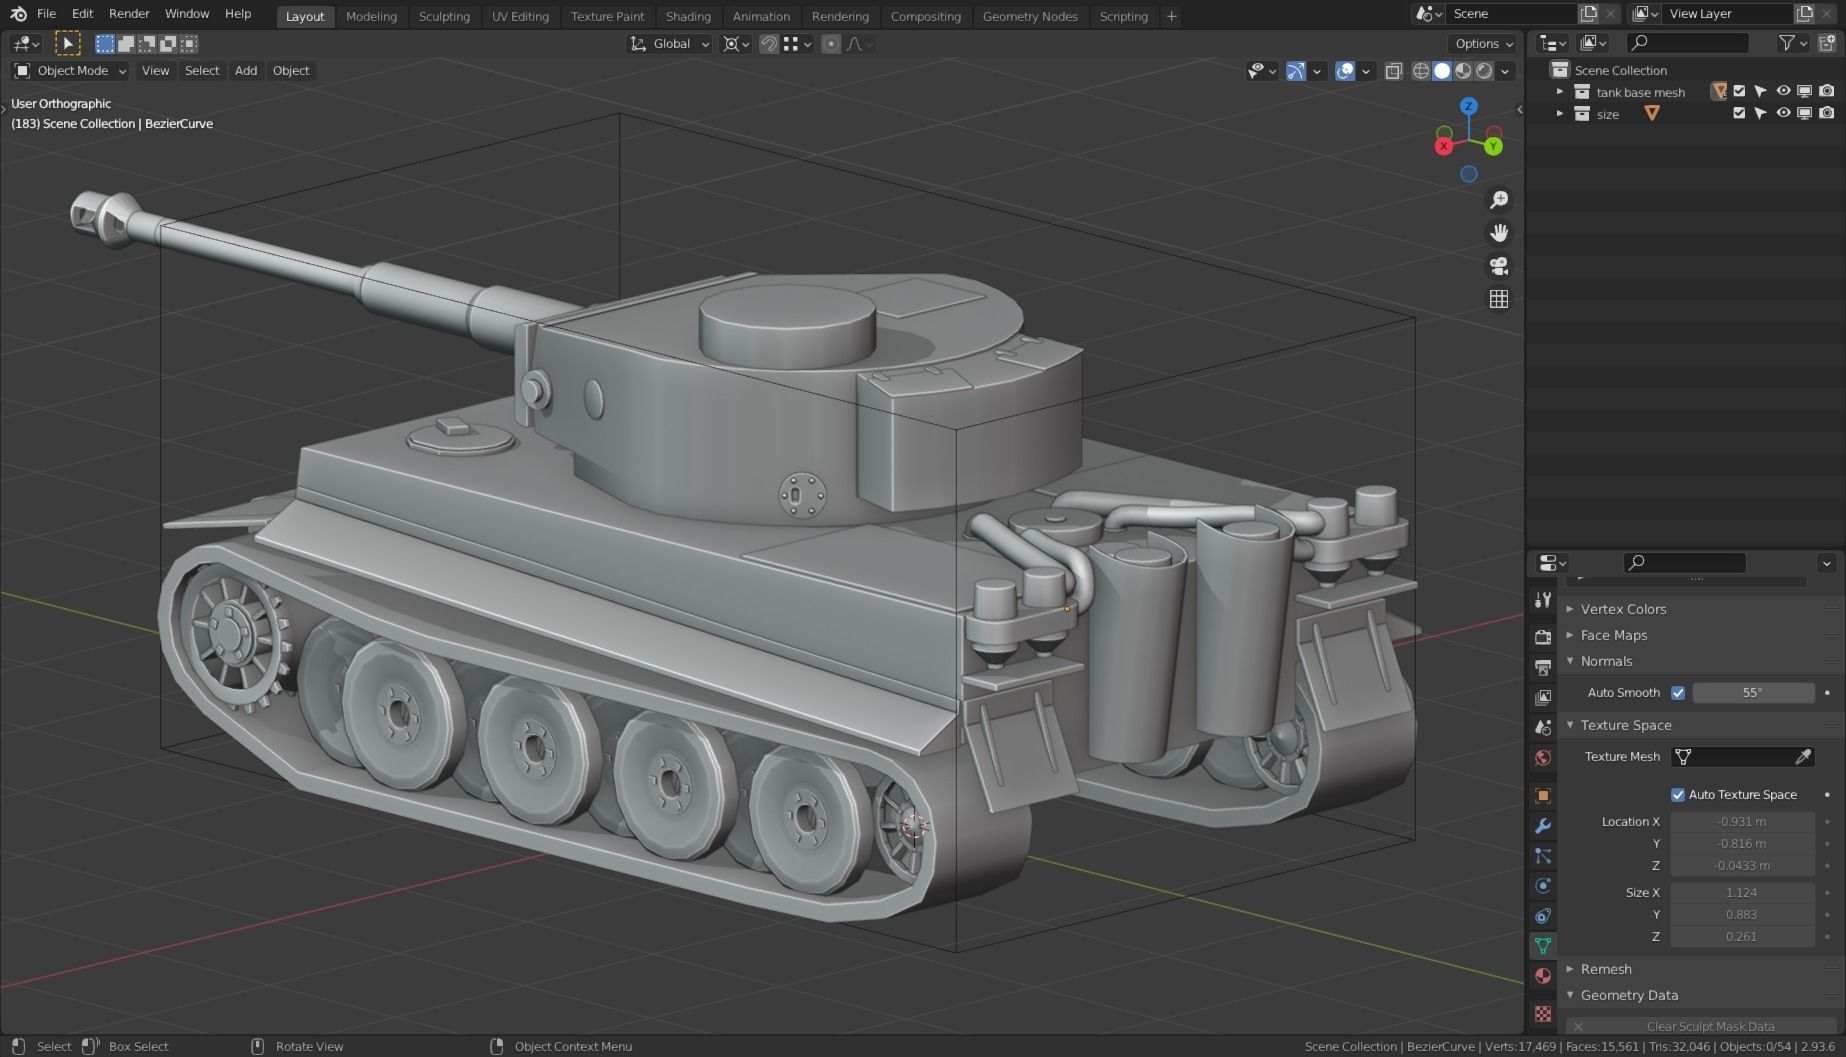
Task: Open the shading options dropdown arrow
Action: pyautogui.click(x=1506, y=71)
